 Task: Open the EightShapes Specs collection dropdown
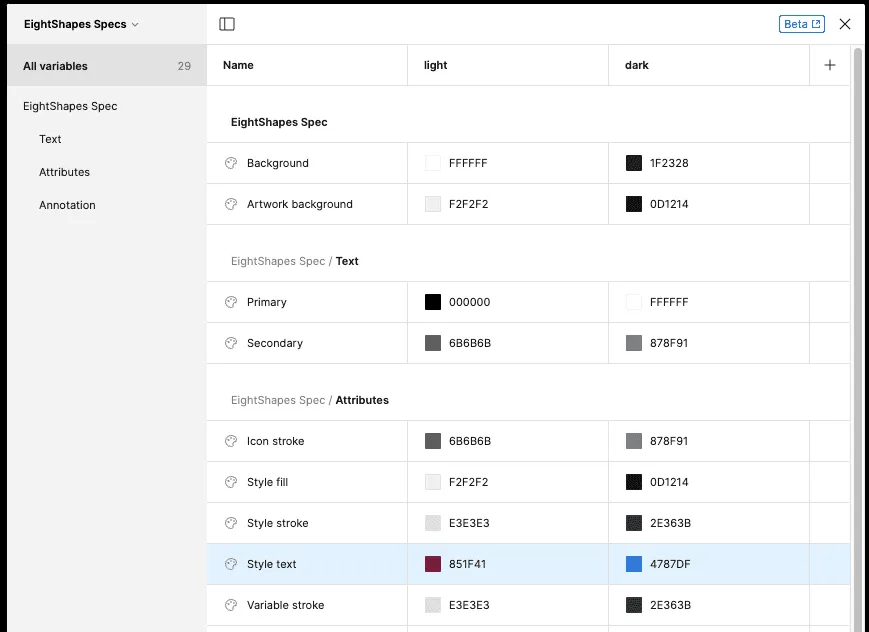pyautogui.click(x=81, y=24)
